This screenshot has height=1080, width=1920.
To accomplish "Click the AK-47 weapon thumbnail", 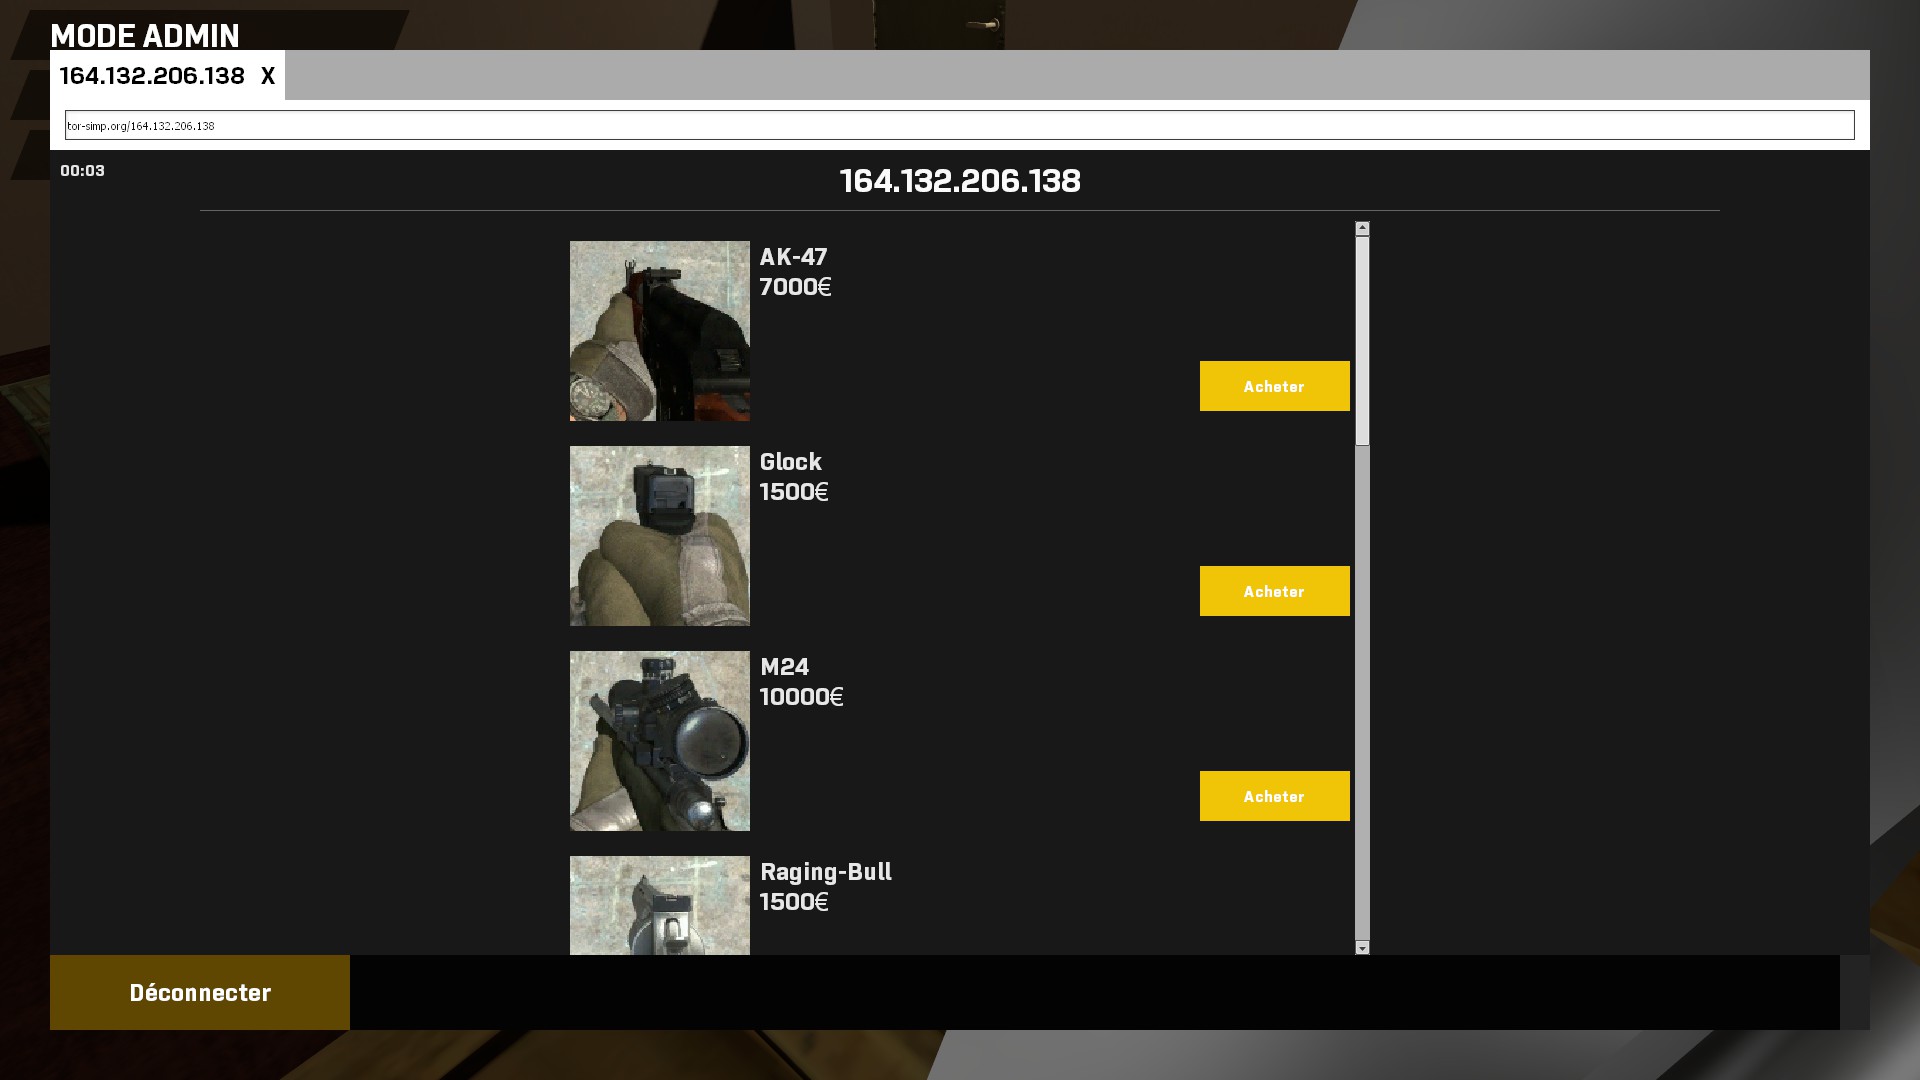I will click(660, 331).
